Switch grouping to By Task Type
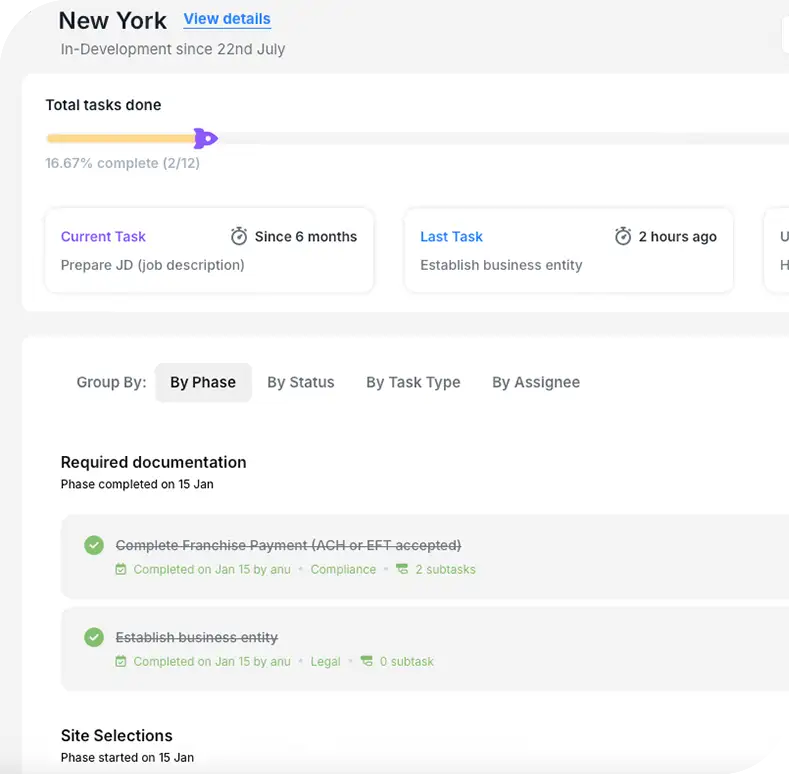This screenshot has height=774, width=789. pos(413,382)
